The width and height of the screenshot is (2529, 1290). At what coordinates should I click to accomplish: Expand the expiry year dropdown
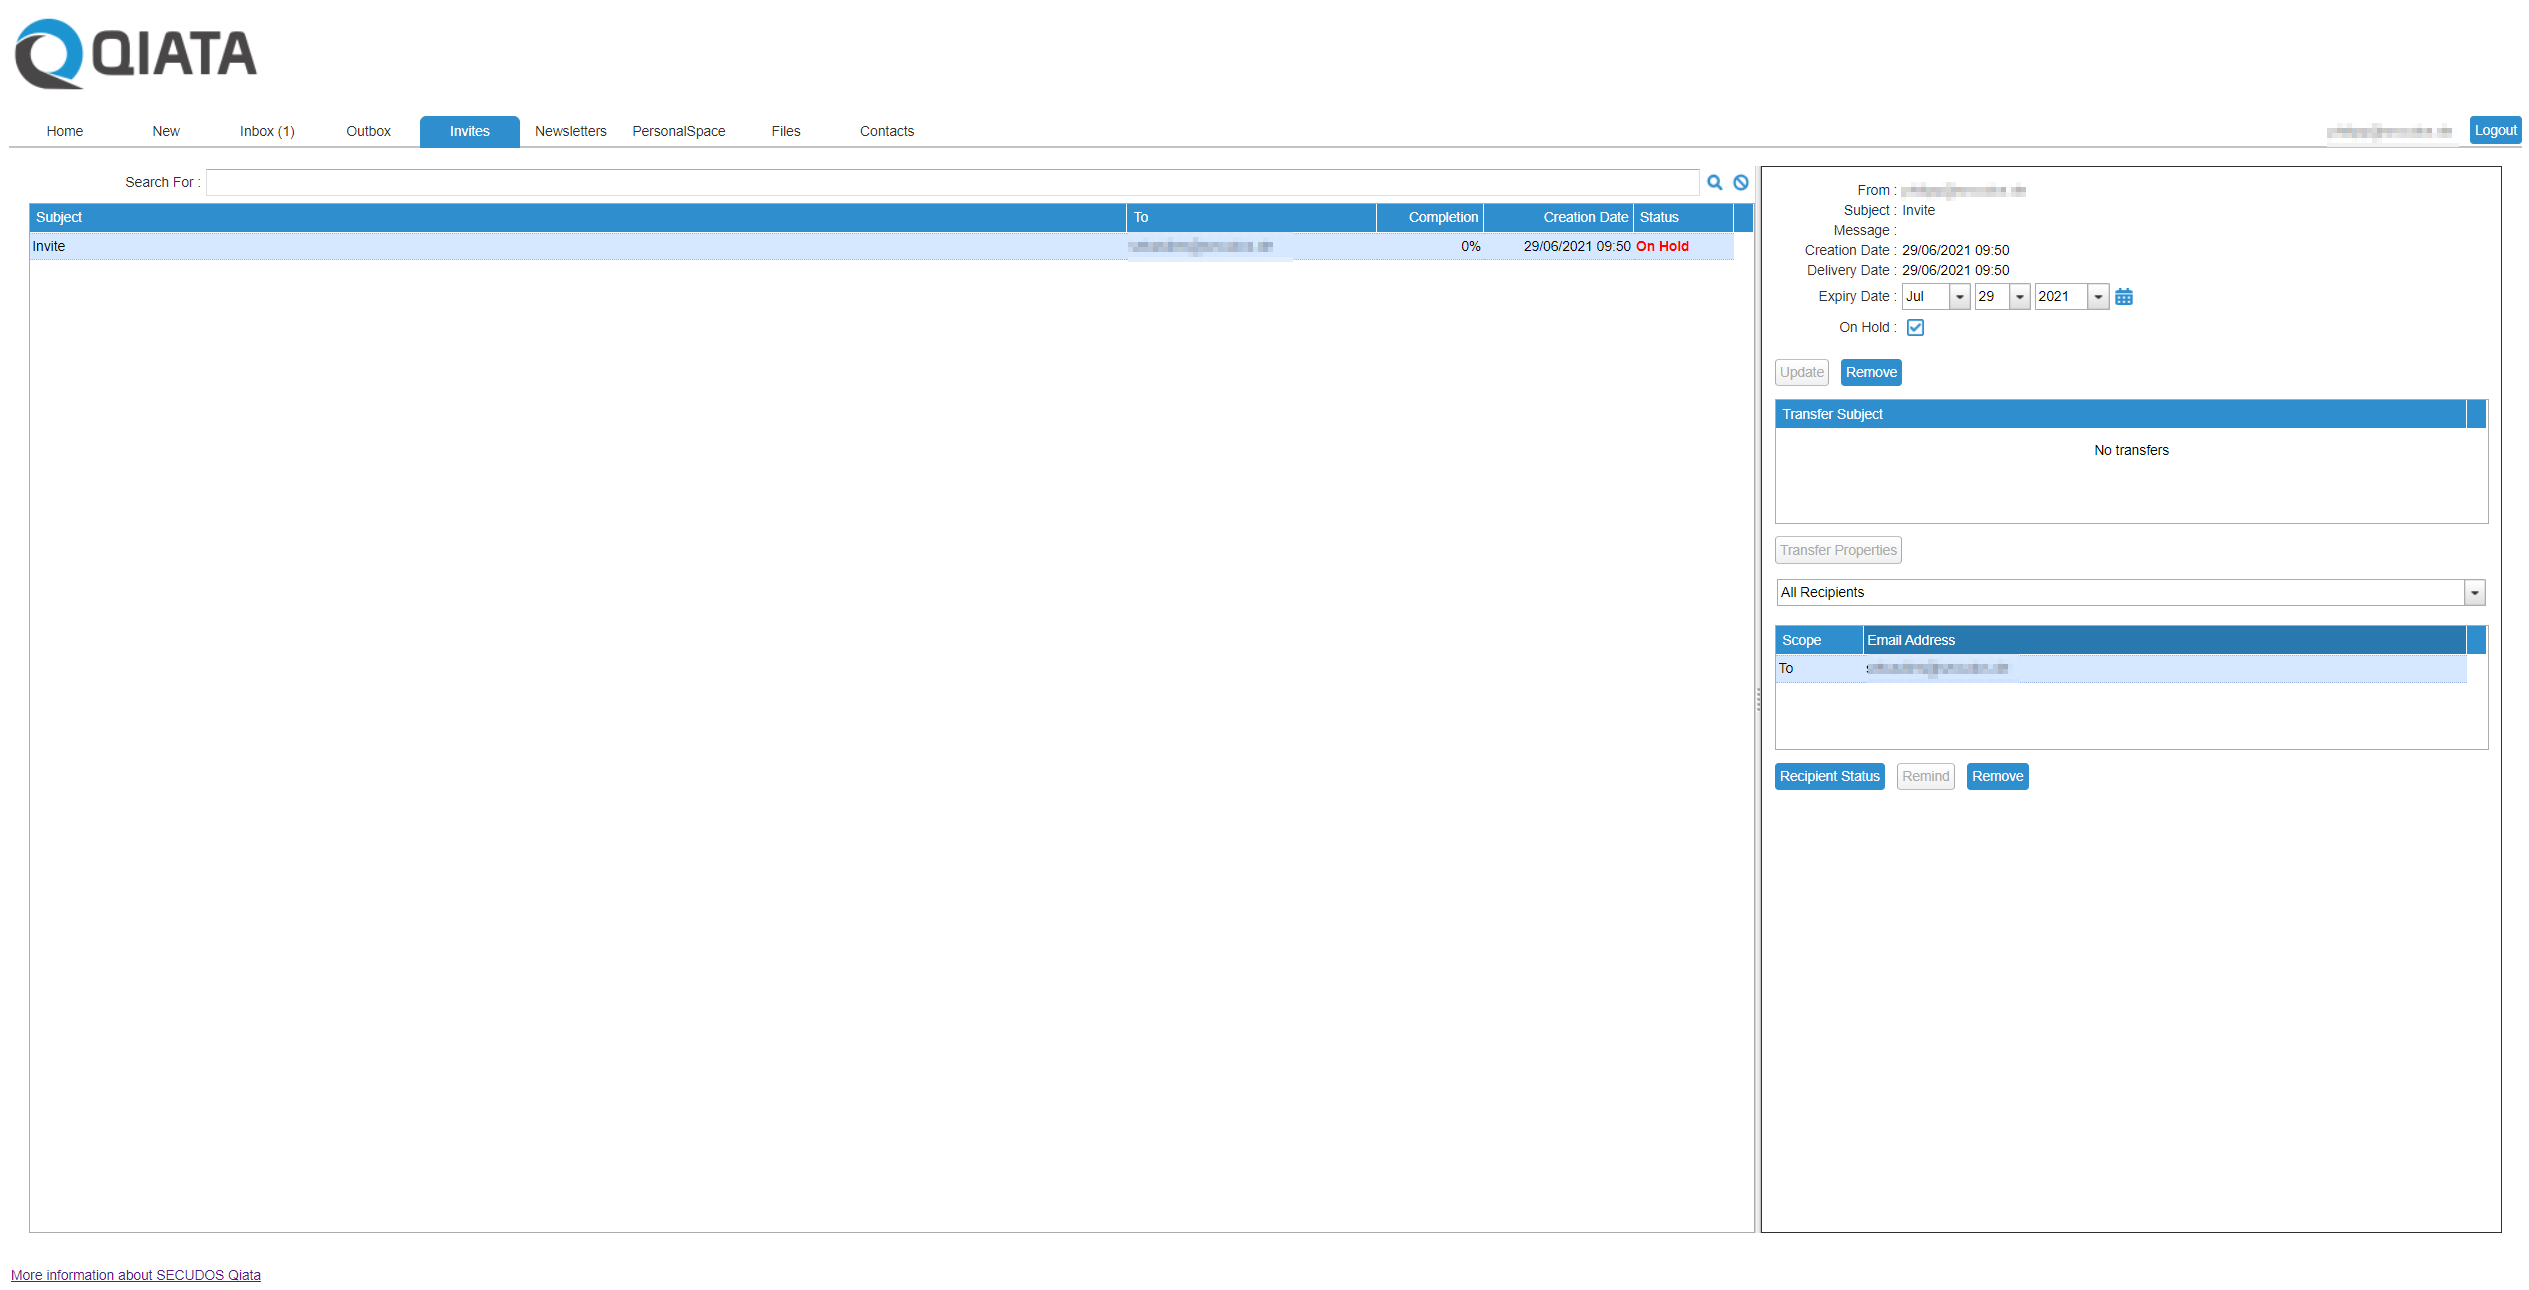[2098, 297]
